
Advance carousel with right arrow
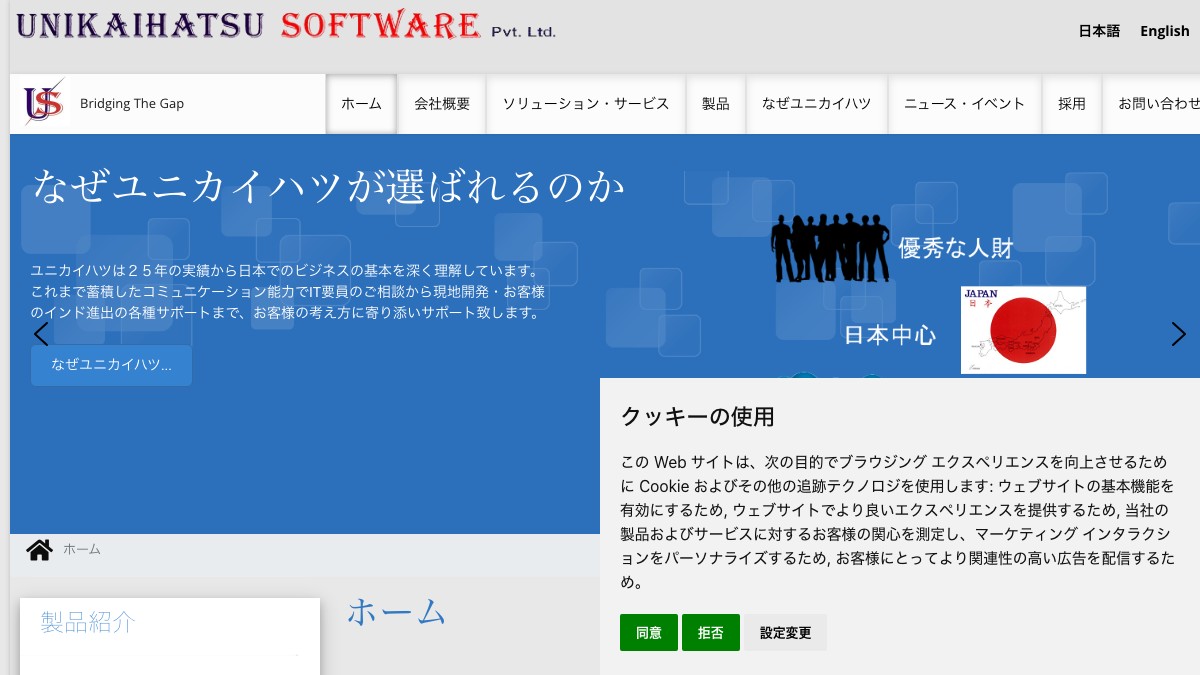pos(1178,334)
